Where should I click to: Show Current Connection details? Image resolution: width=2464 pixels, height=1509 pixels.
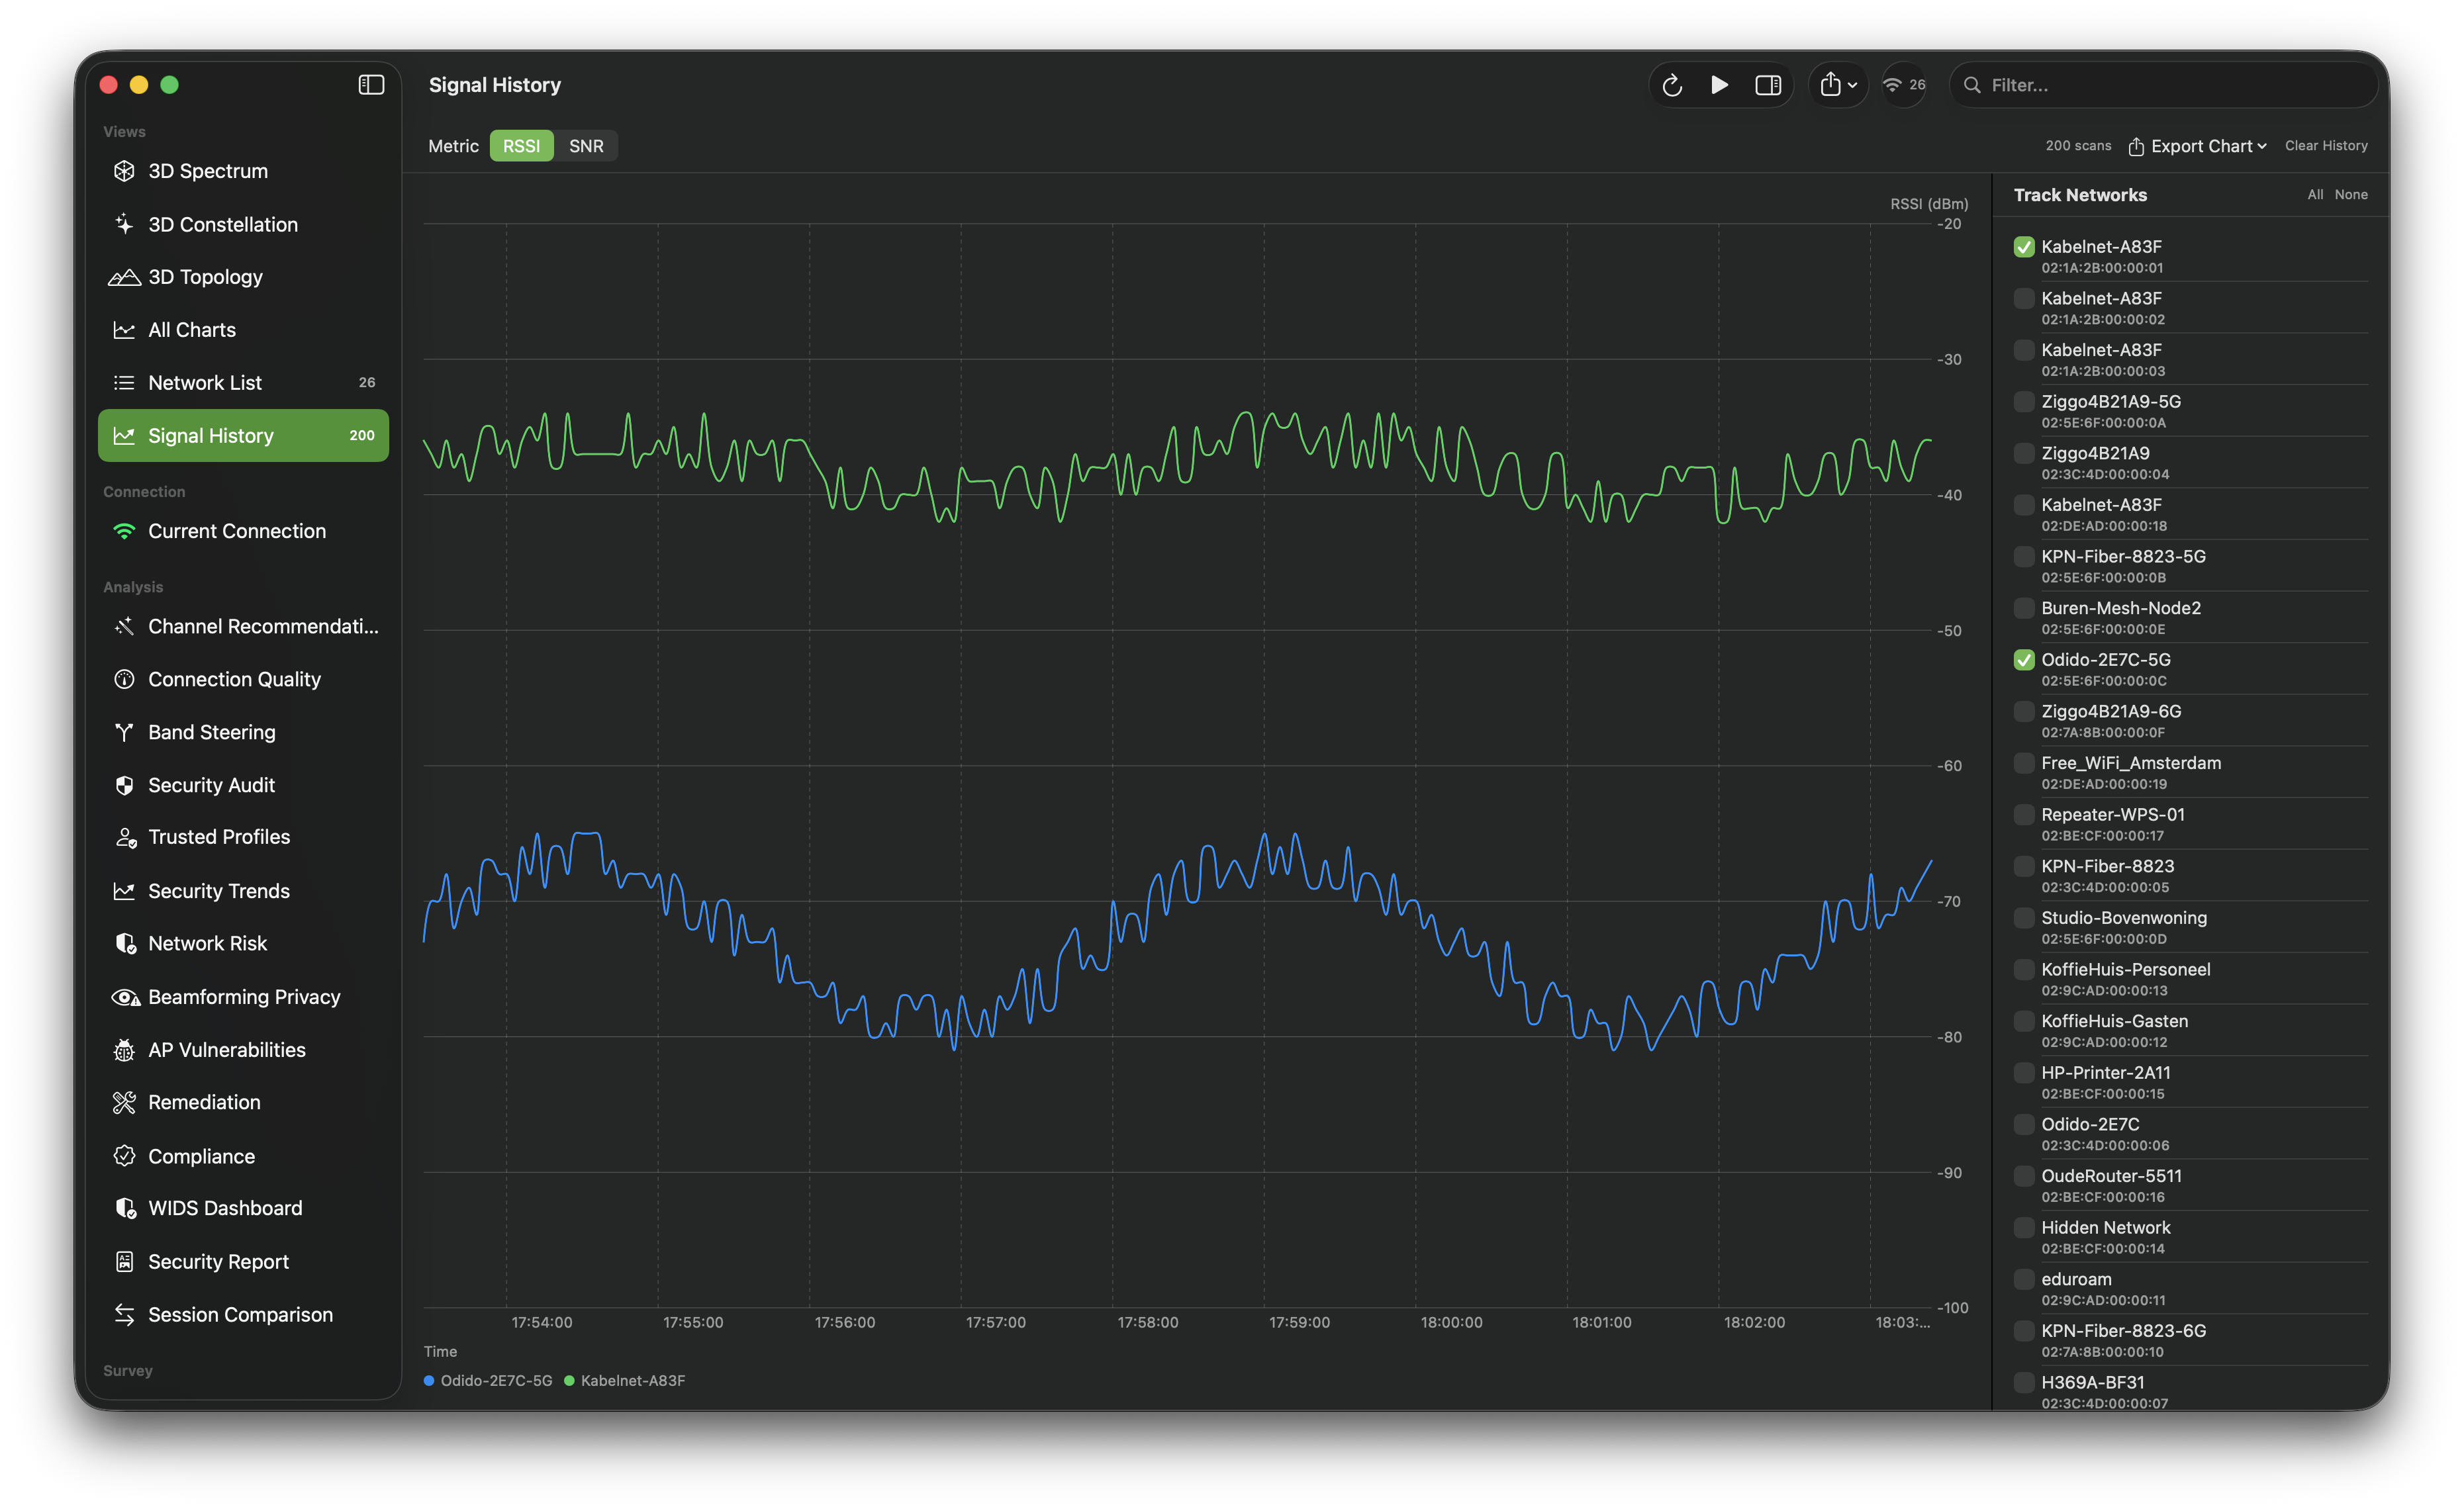click(x=243, y=531)
